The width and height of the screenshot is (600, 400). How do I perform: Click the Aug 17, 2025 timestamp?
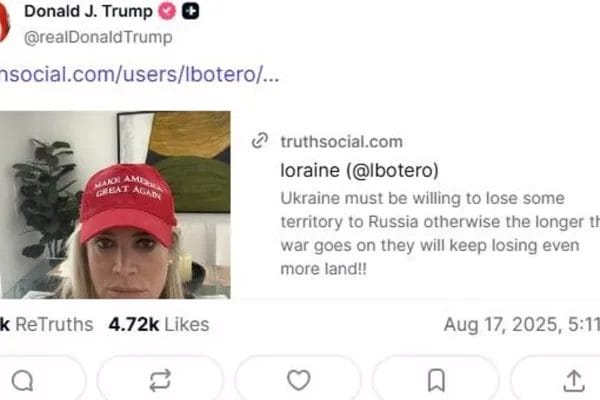click(522, 325)
